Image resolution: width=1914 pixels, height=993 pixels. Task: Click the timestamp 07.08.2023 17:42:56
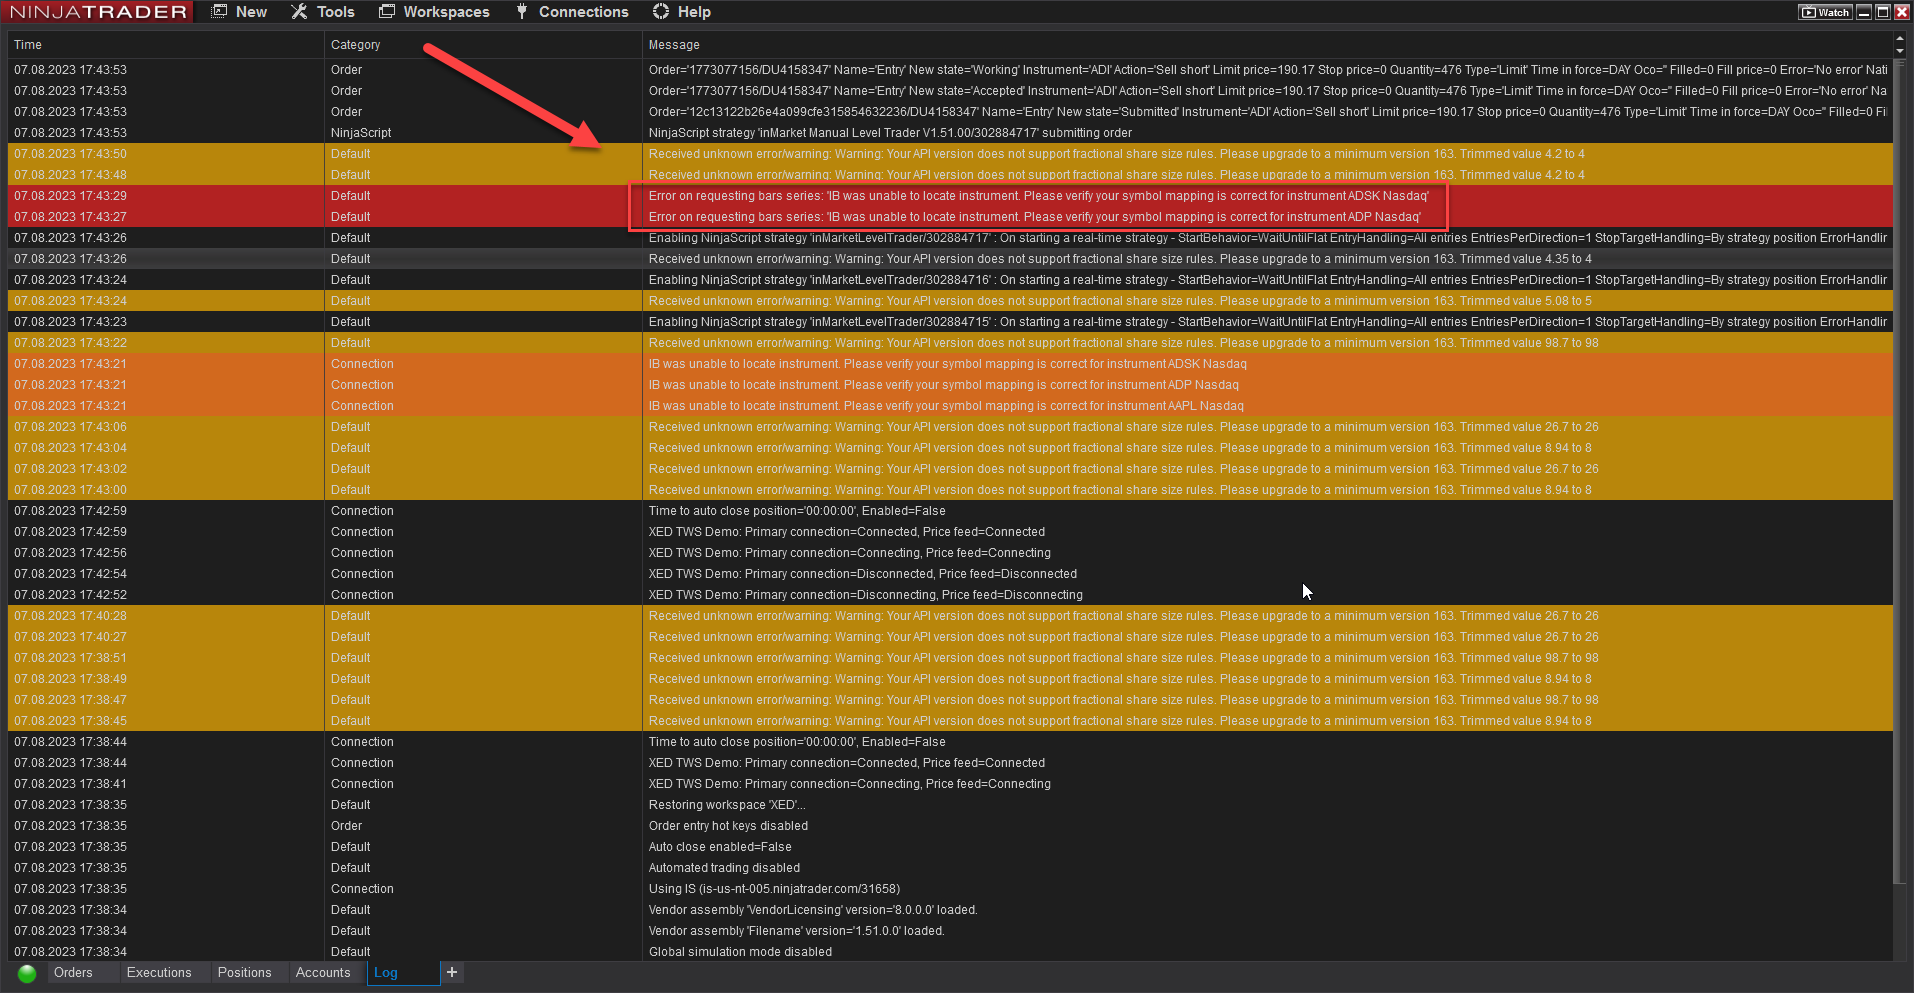click(x=70, y=553)
